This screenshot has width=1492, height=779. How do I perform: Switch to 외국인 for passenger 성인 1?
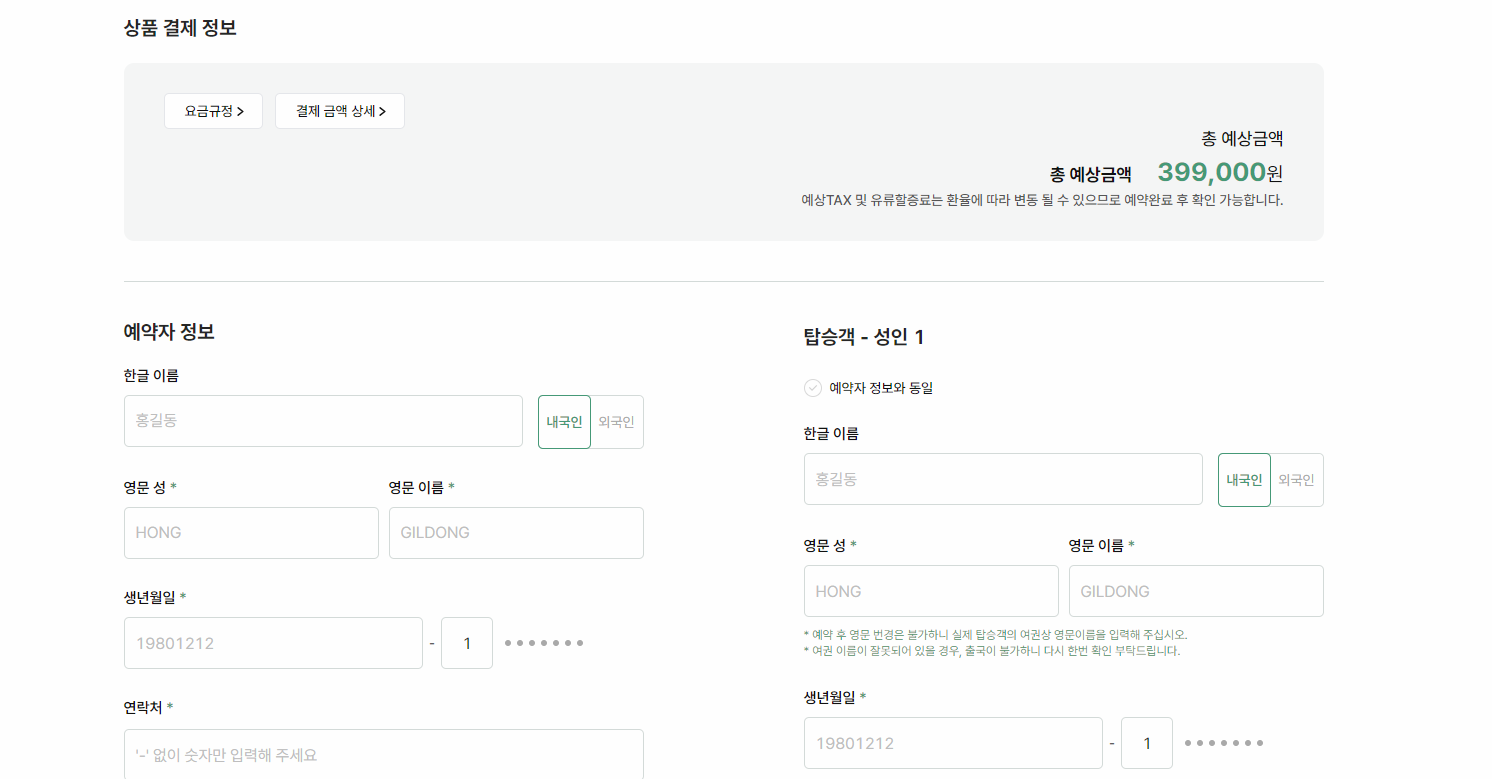pos(1297,479)
